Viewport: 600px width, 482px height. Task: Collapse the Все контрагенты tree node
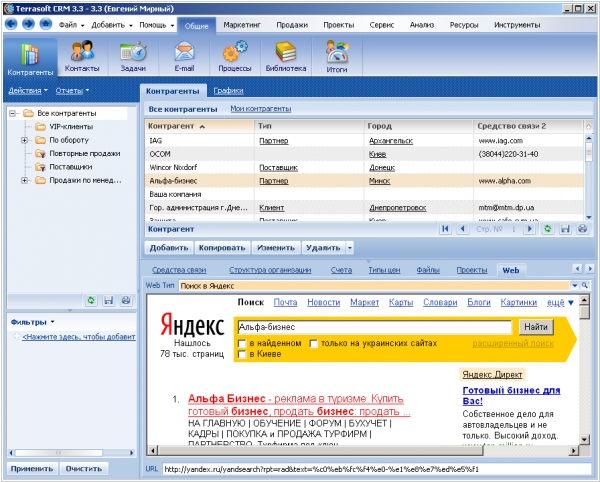[13, 113]
